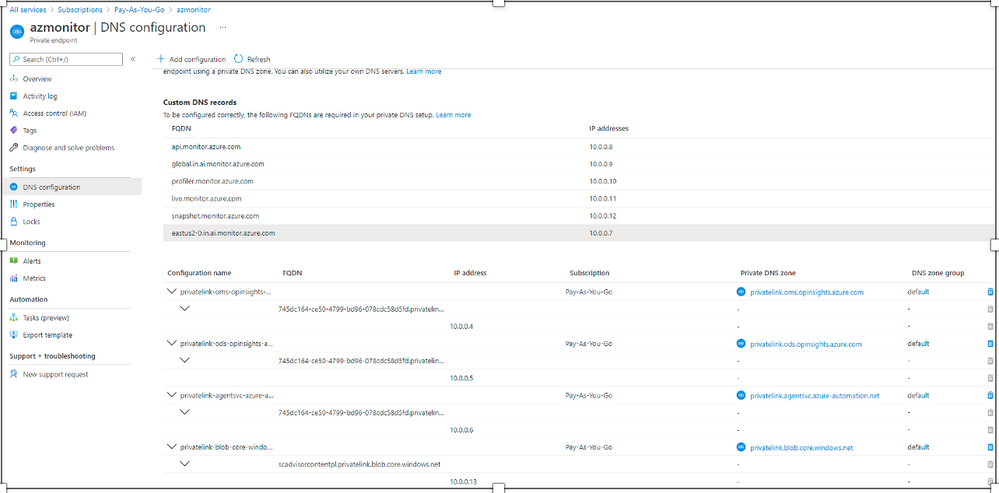
Task: Open privatelink.agentsvc.azure-automation.net zone link
Action: click(x=814, y=396)
